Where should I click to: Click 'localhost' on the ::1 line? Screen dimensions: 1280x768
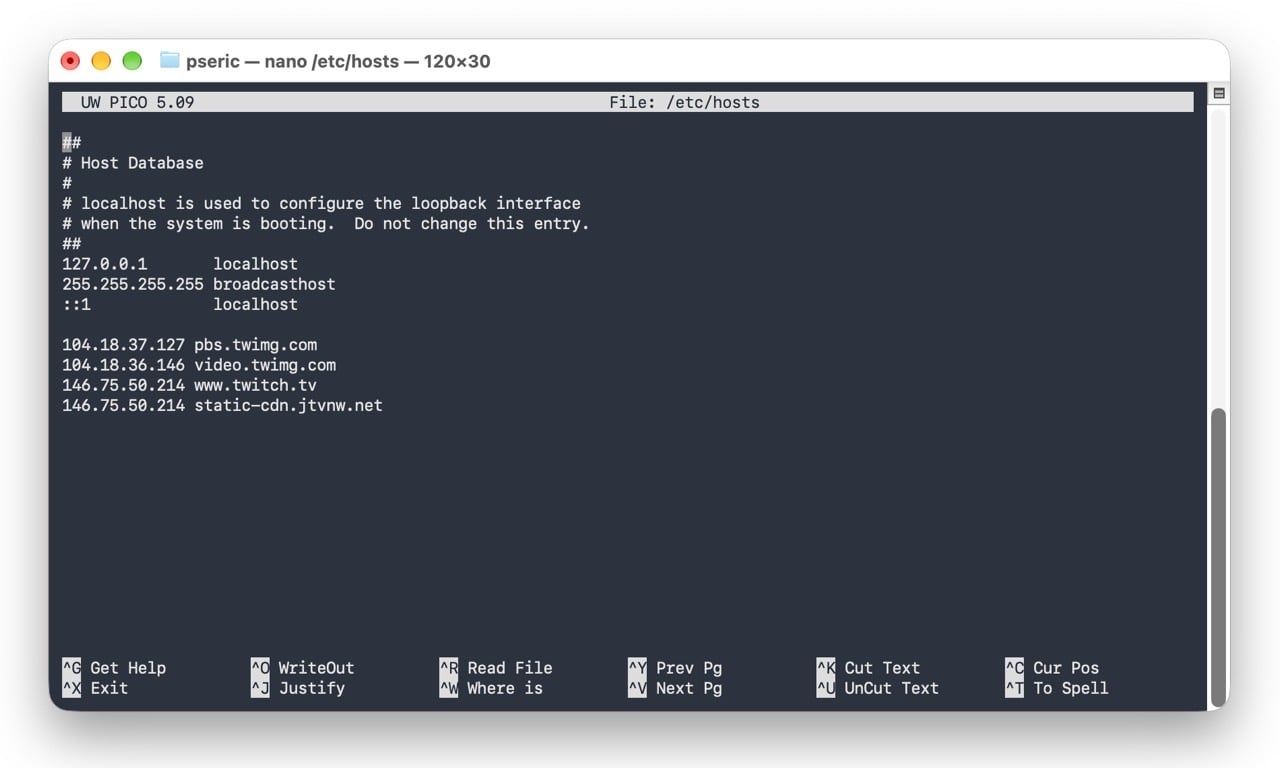[255, 304]
